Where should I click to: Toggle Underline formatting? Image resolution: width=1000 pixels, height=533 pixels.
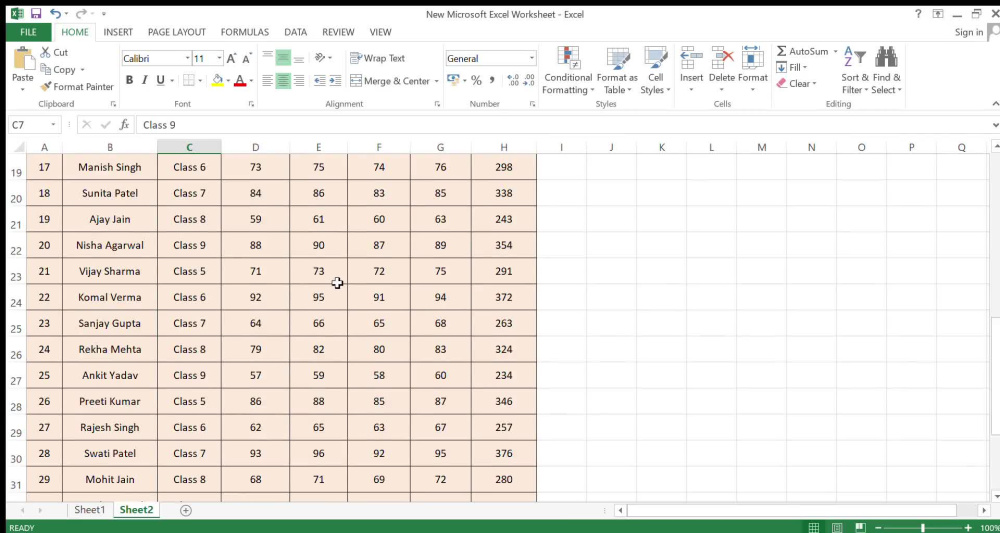pos(160,80)
